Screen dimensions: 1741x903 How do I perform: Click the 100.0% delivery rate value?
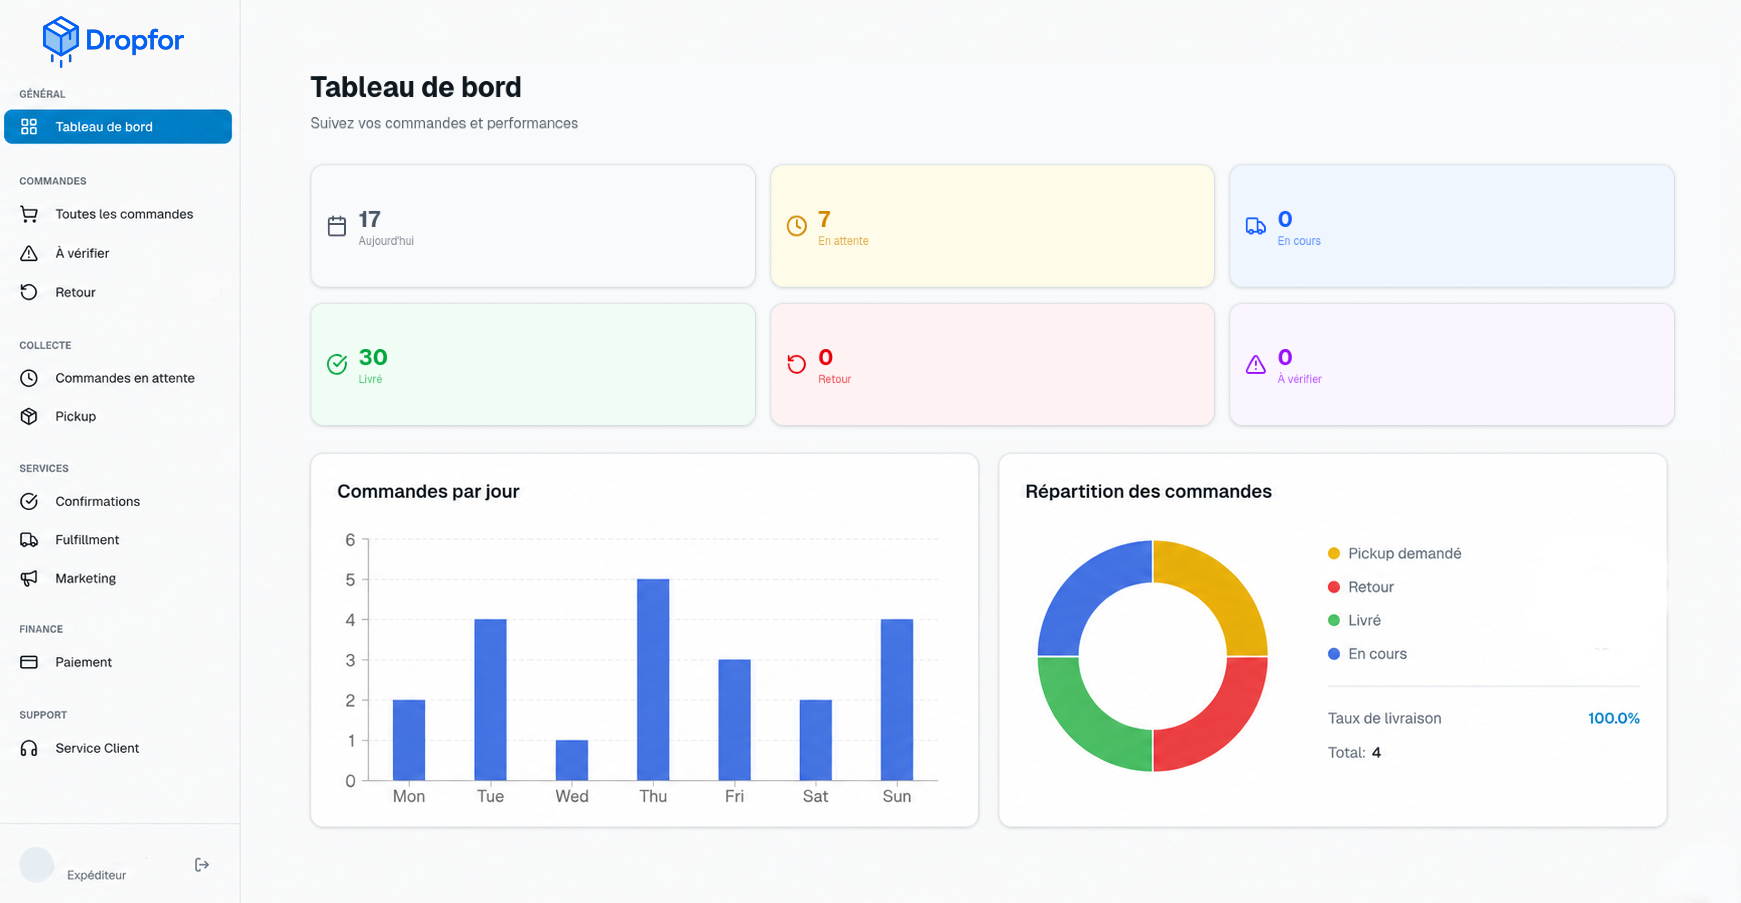coord(1614,718)
